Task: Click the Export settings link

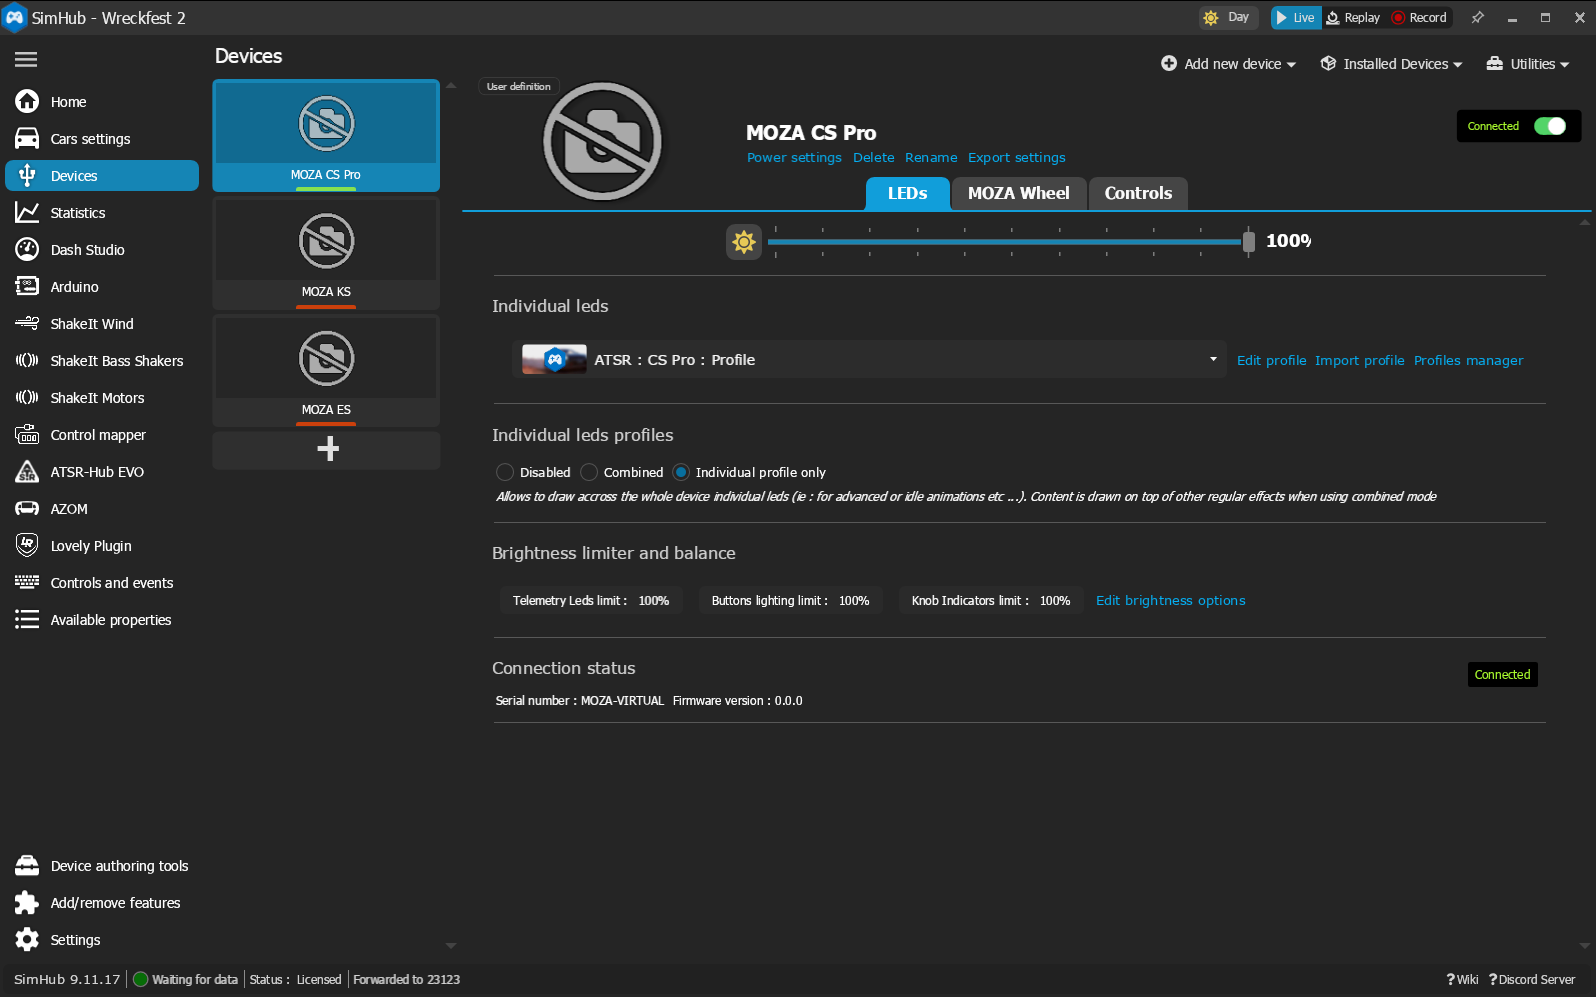Action: (x=1016, y=158)
